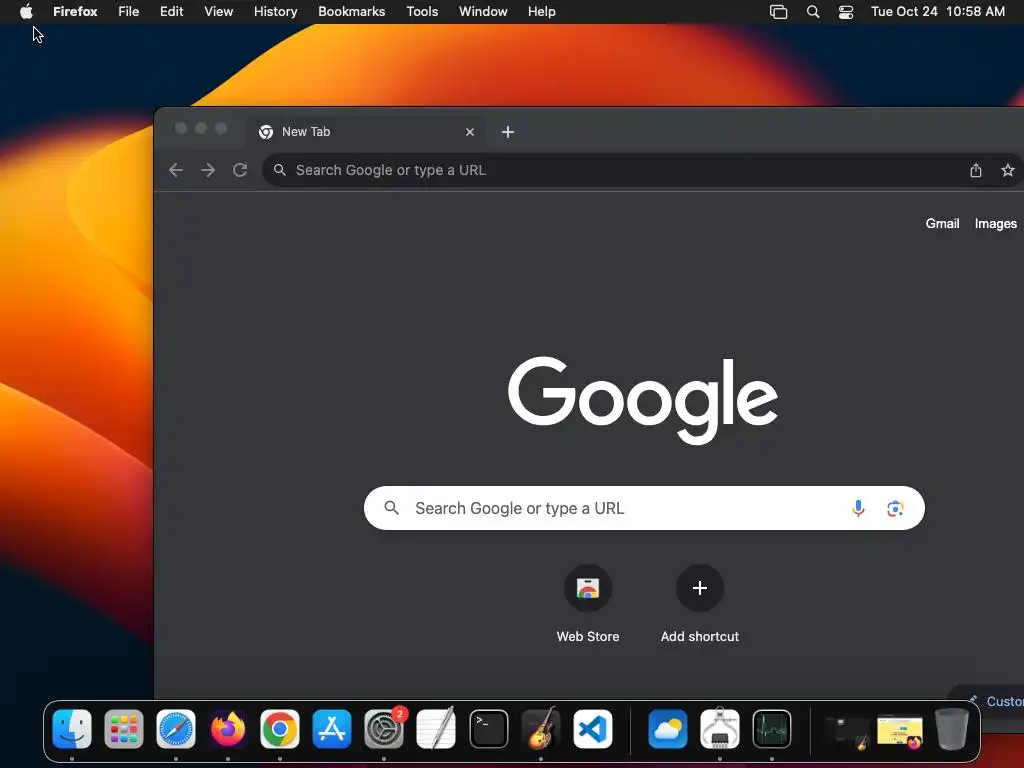Restore the dark minimized window thumbnail in the Dock
Viewport: 1024px width, 768px height.
(848, 731)
